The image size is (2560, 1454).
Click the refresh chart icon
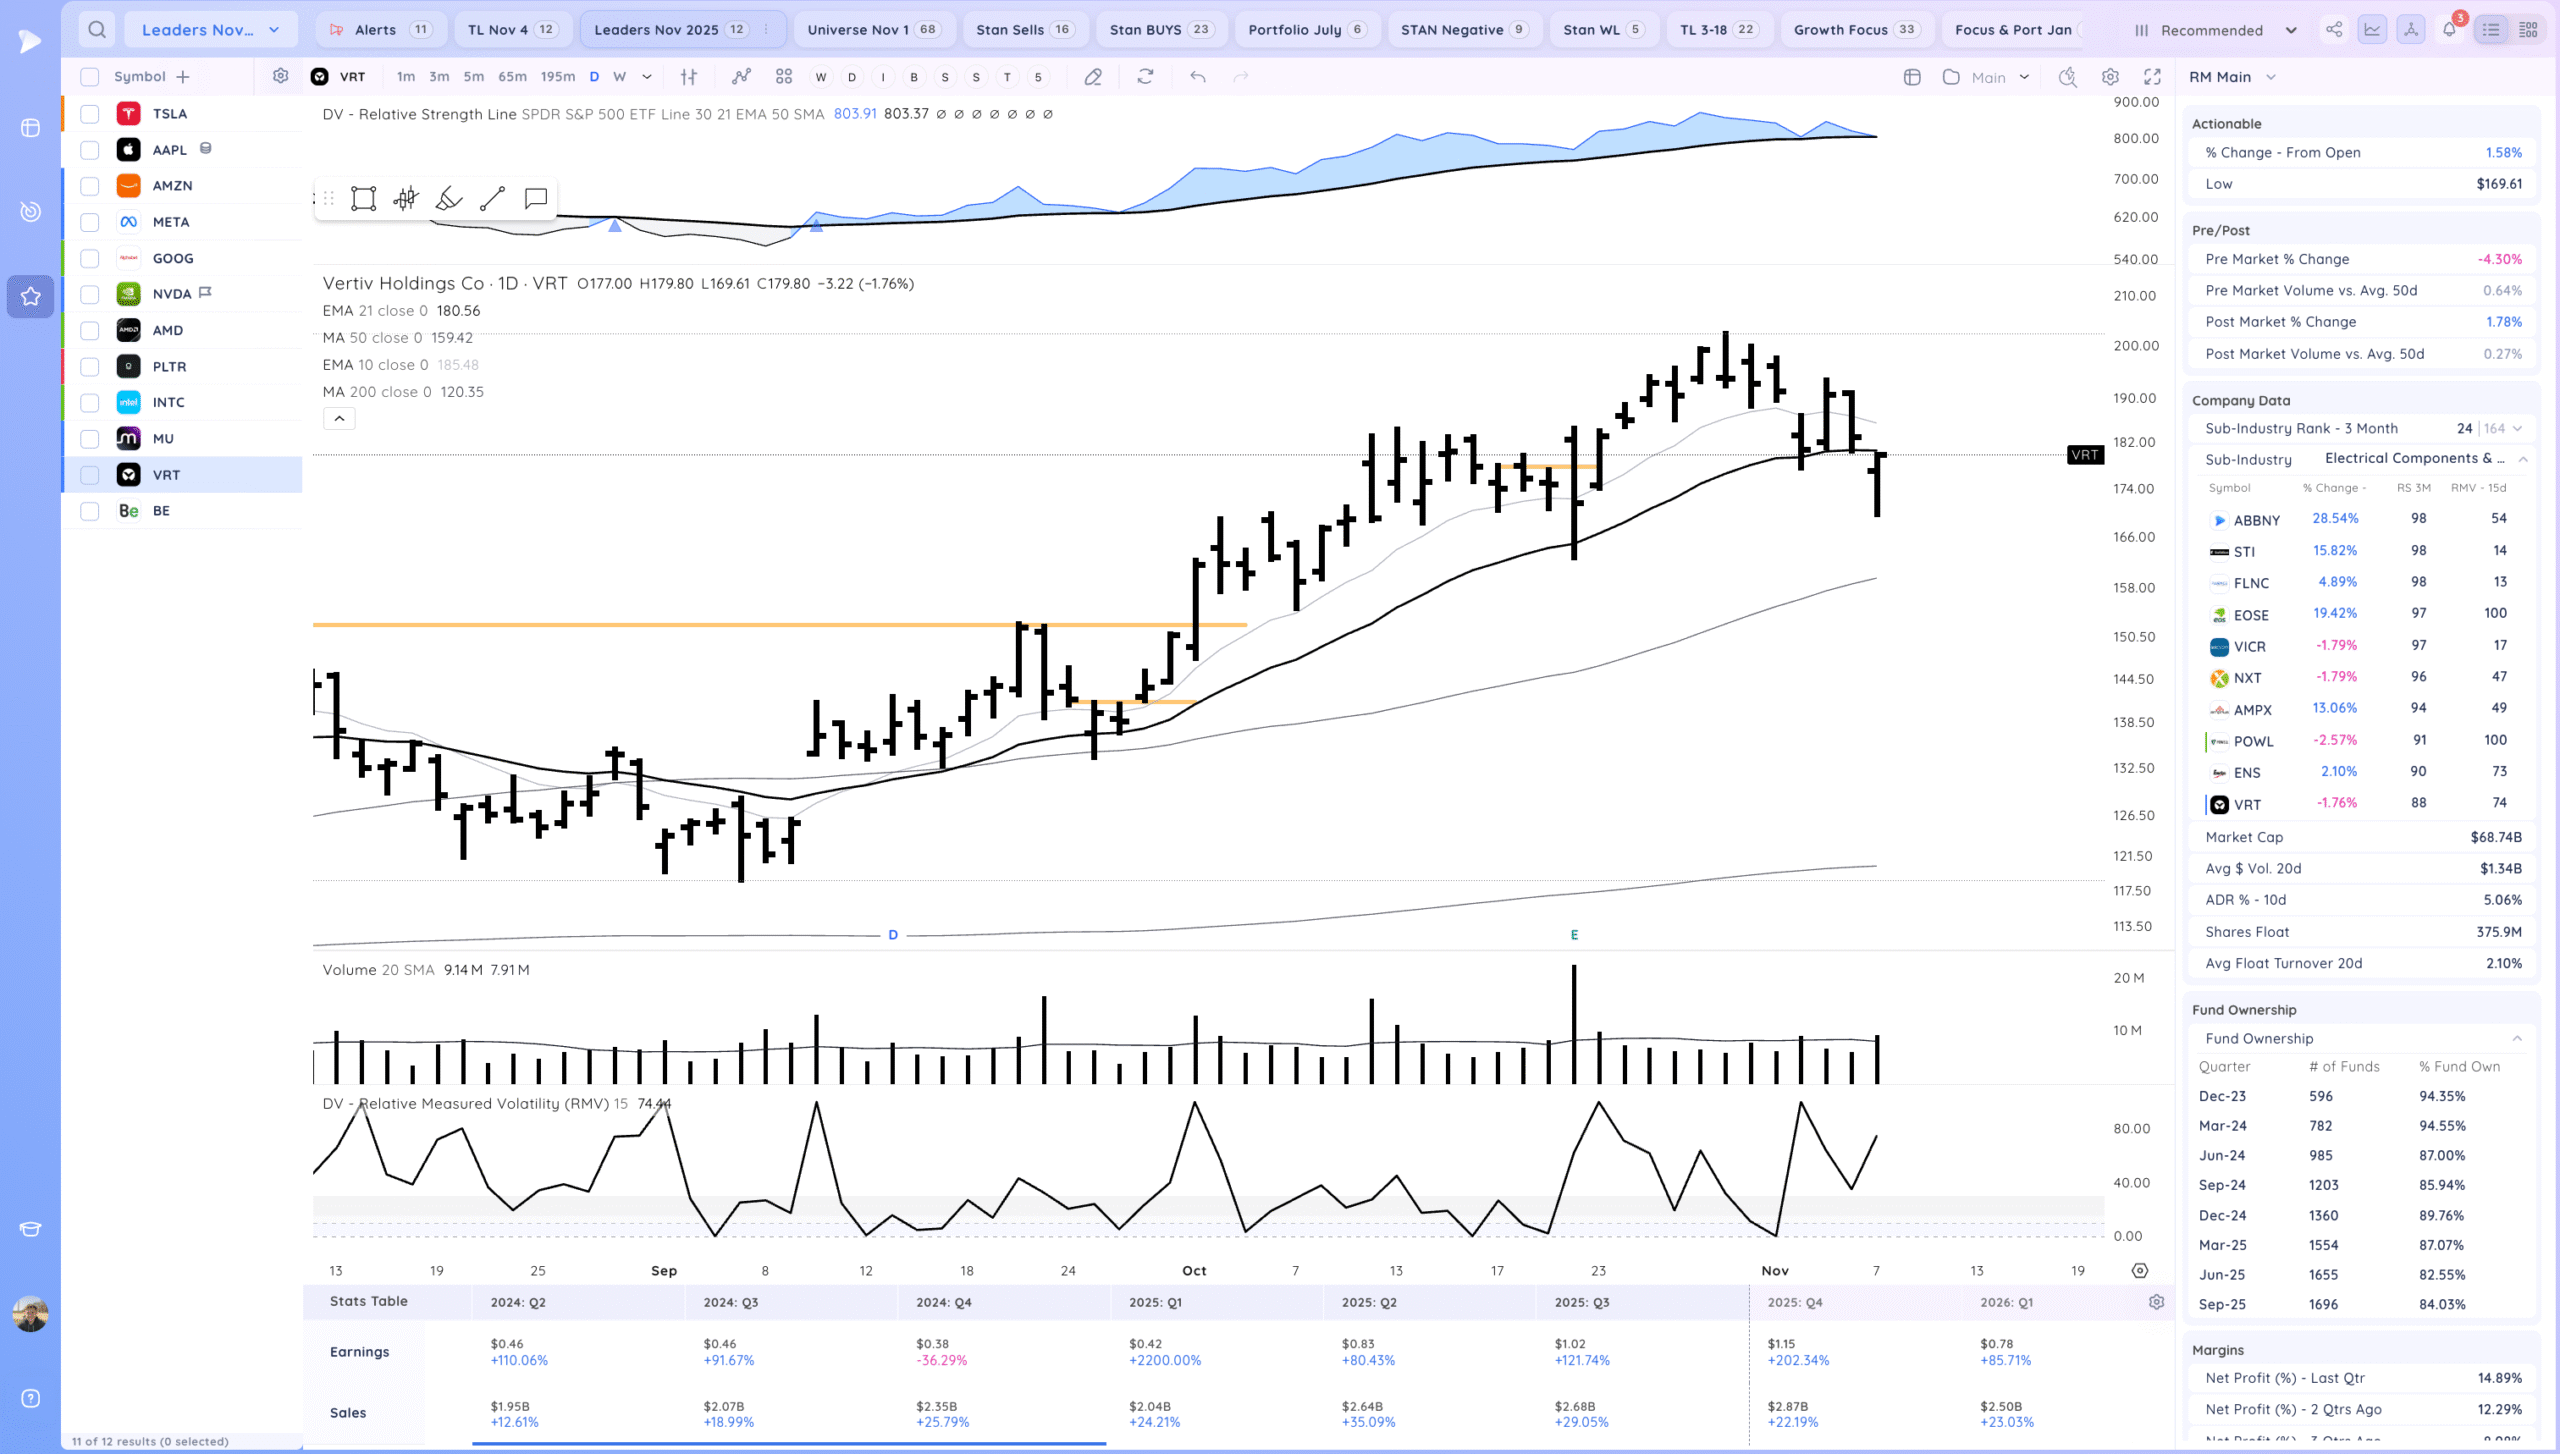(x=1145, y=77)
